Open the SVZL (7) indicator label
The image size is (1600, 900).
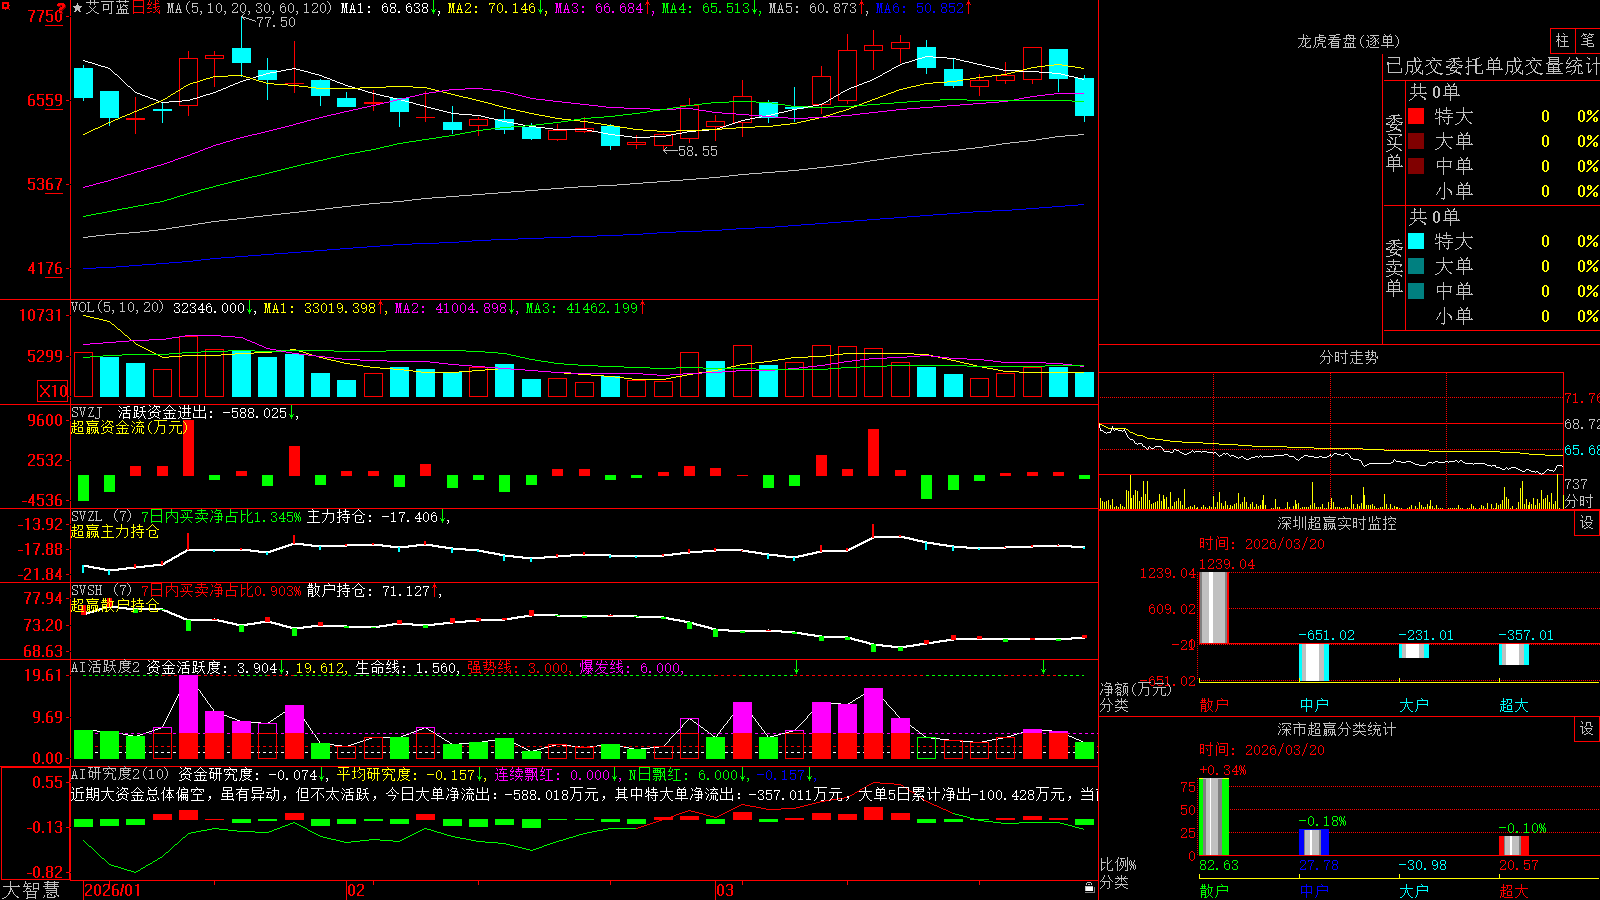point(101,516)
